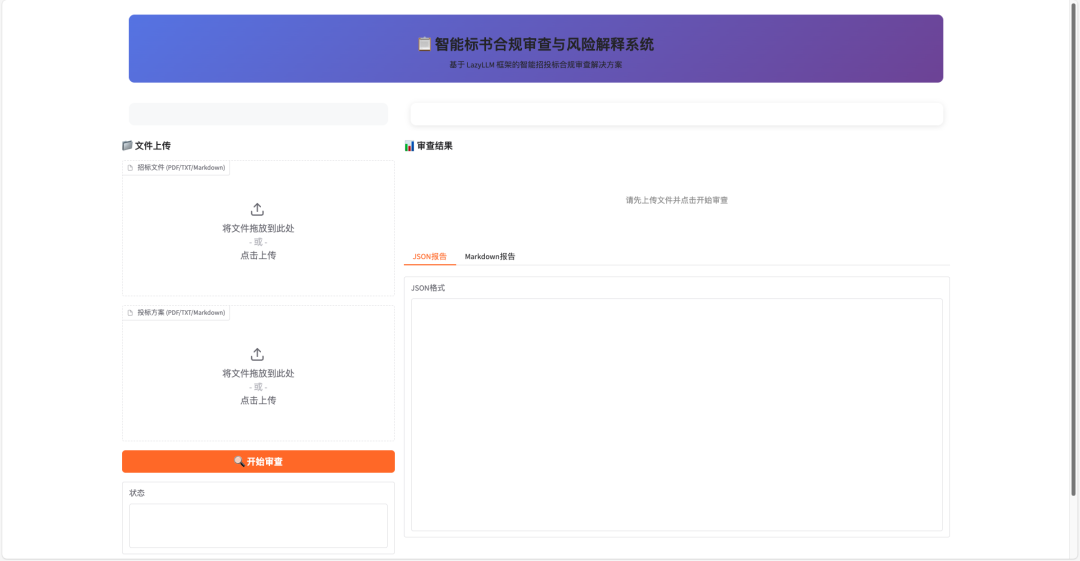Viewport: 1080px width, 561px height.
Task: Switch to the JSON报告 tab
Action: (x=430, y=256)
